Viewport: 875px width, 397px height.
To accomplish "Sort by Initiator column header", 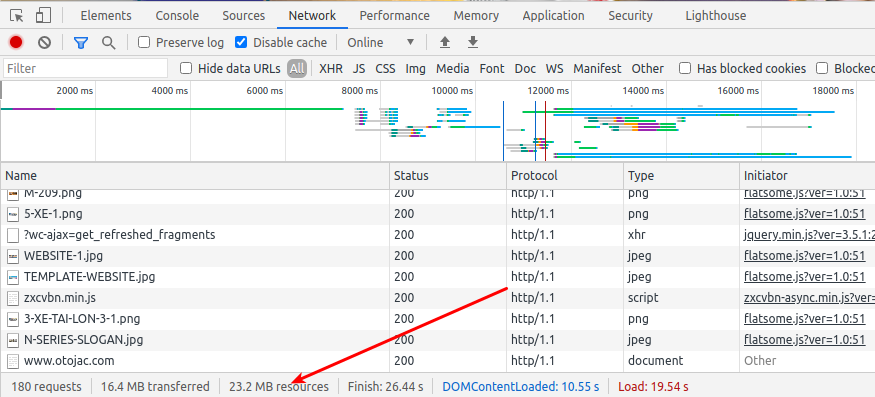I will (807, 176).
